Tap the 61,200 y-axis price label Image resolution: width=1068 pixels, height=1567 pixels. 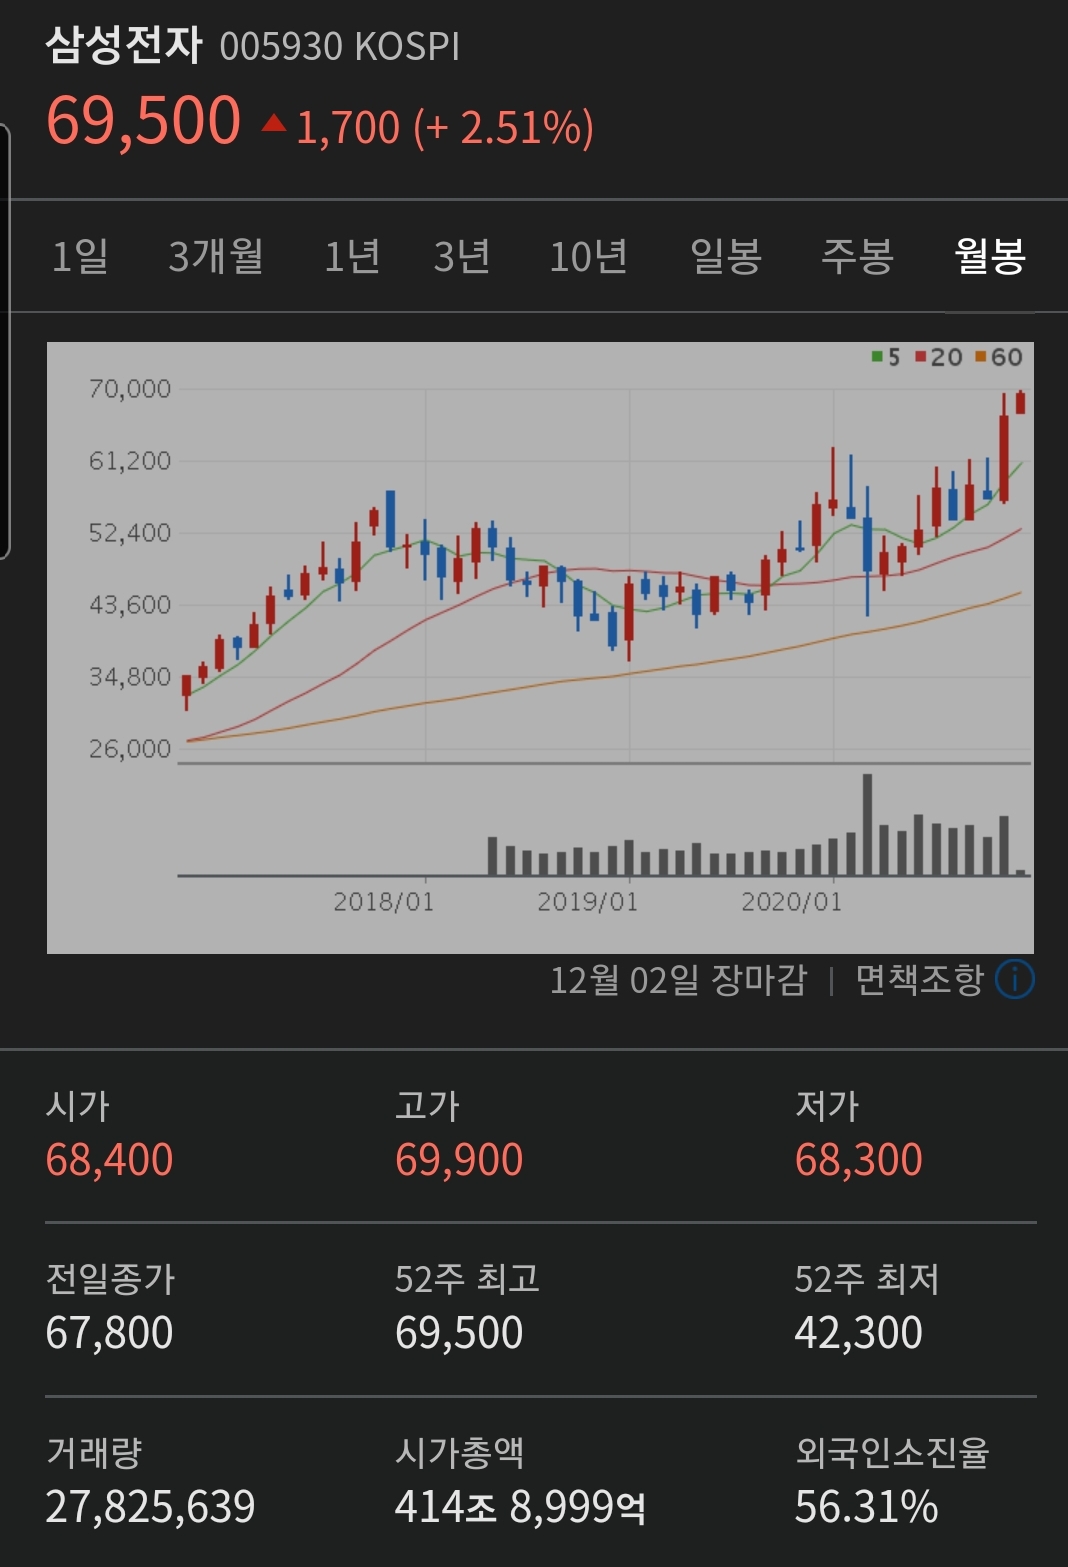pyautogui.click(x=130, y=461)
